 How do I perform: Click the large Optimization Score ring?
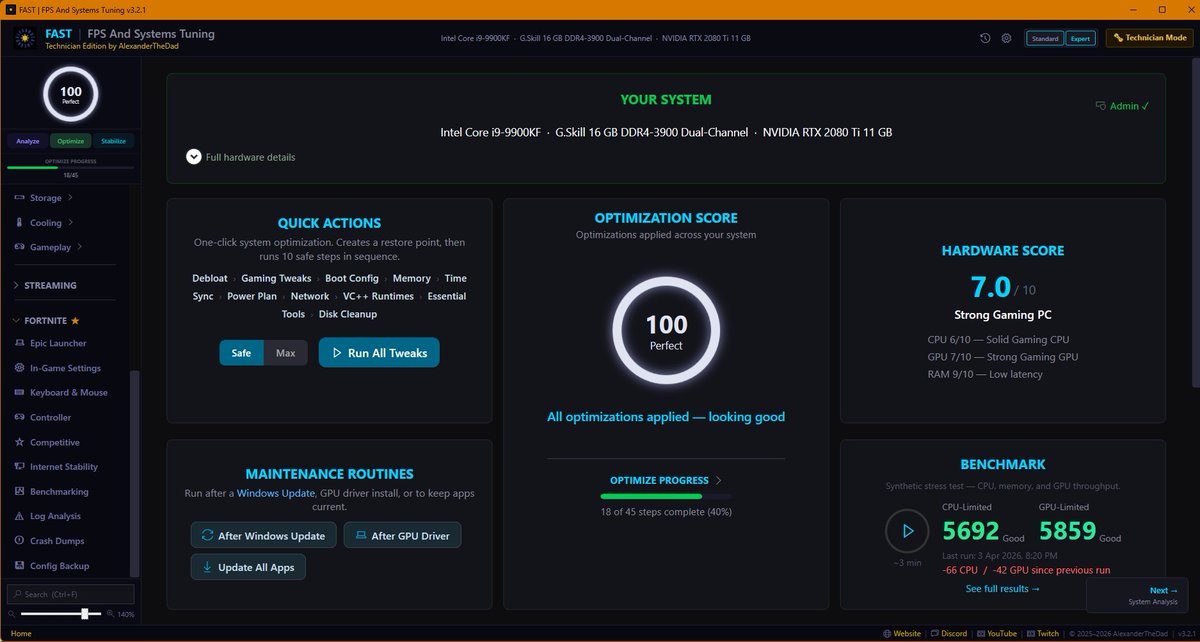(x=666, y=331)
